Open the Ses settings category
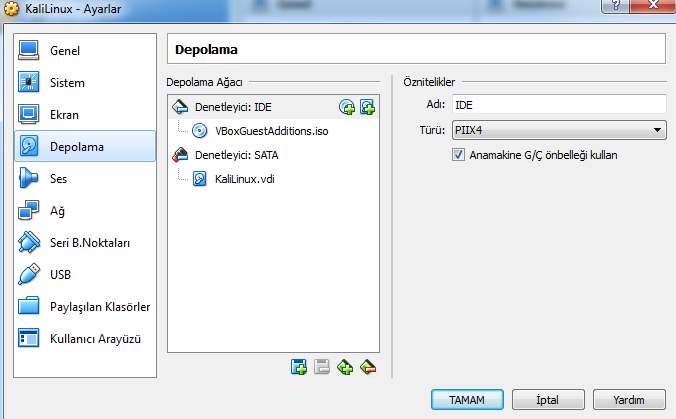This screenshot has height=419, width=676. point(85,178)
